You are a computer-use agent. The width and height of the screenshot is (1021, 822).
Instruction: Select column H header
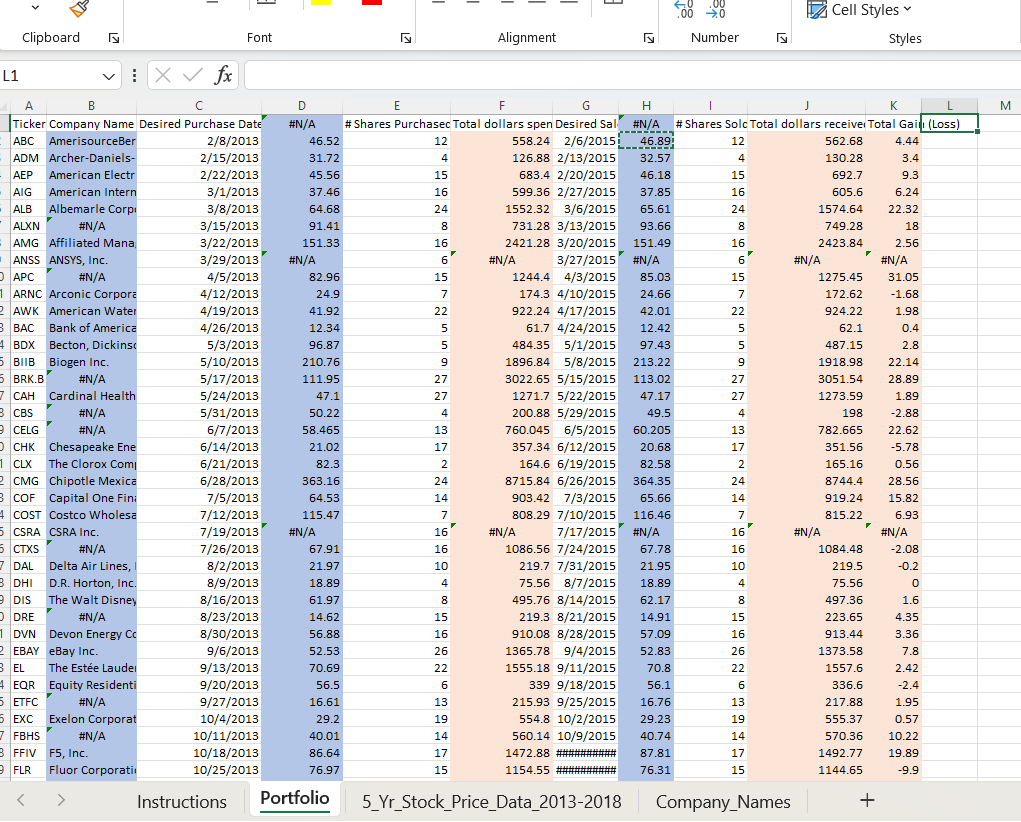(x=646, y=106)
